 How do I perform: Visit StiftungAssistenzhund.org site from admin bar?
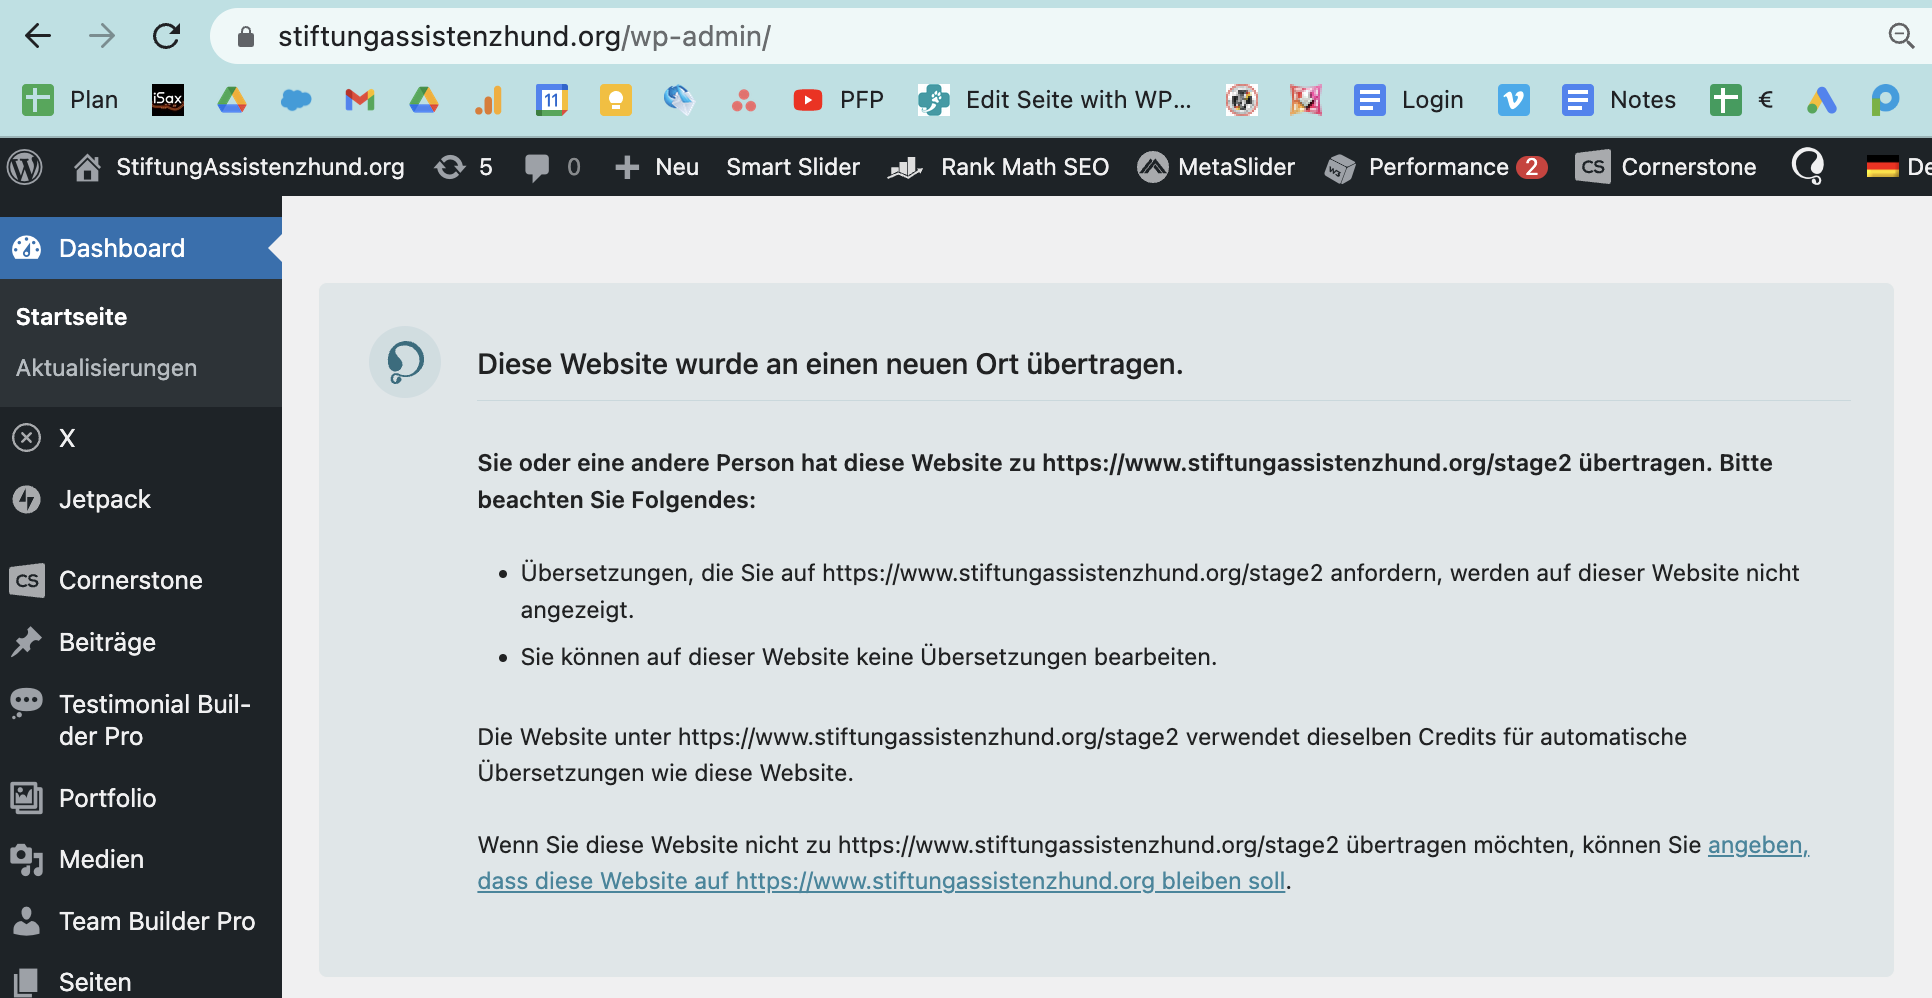pos(240,167)
